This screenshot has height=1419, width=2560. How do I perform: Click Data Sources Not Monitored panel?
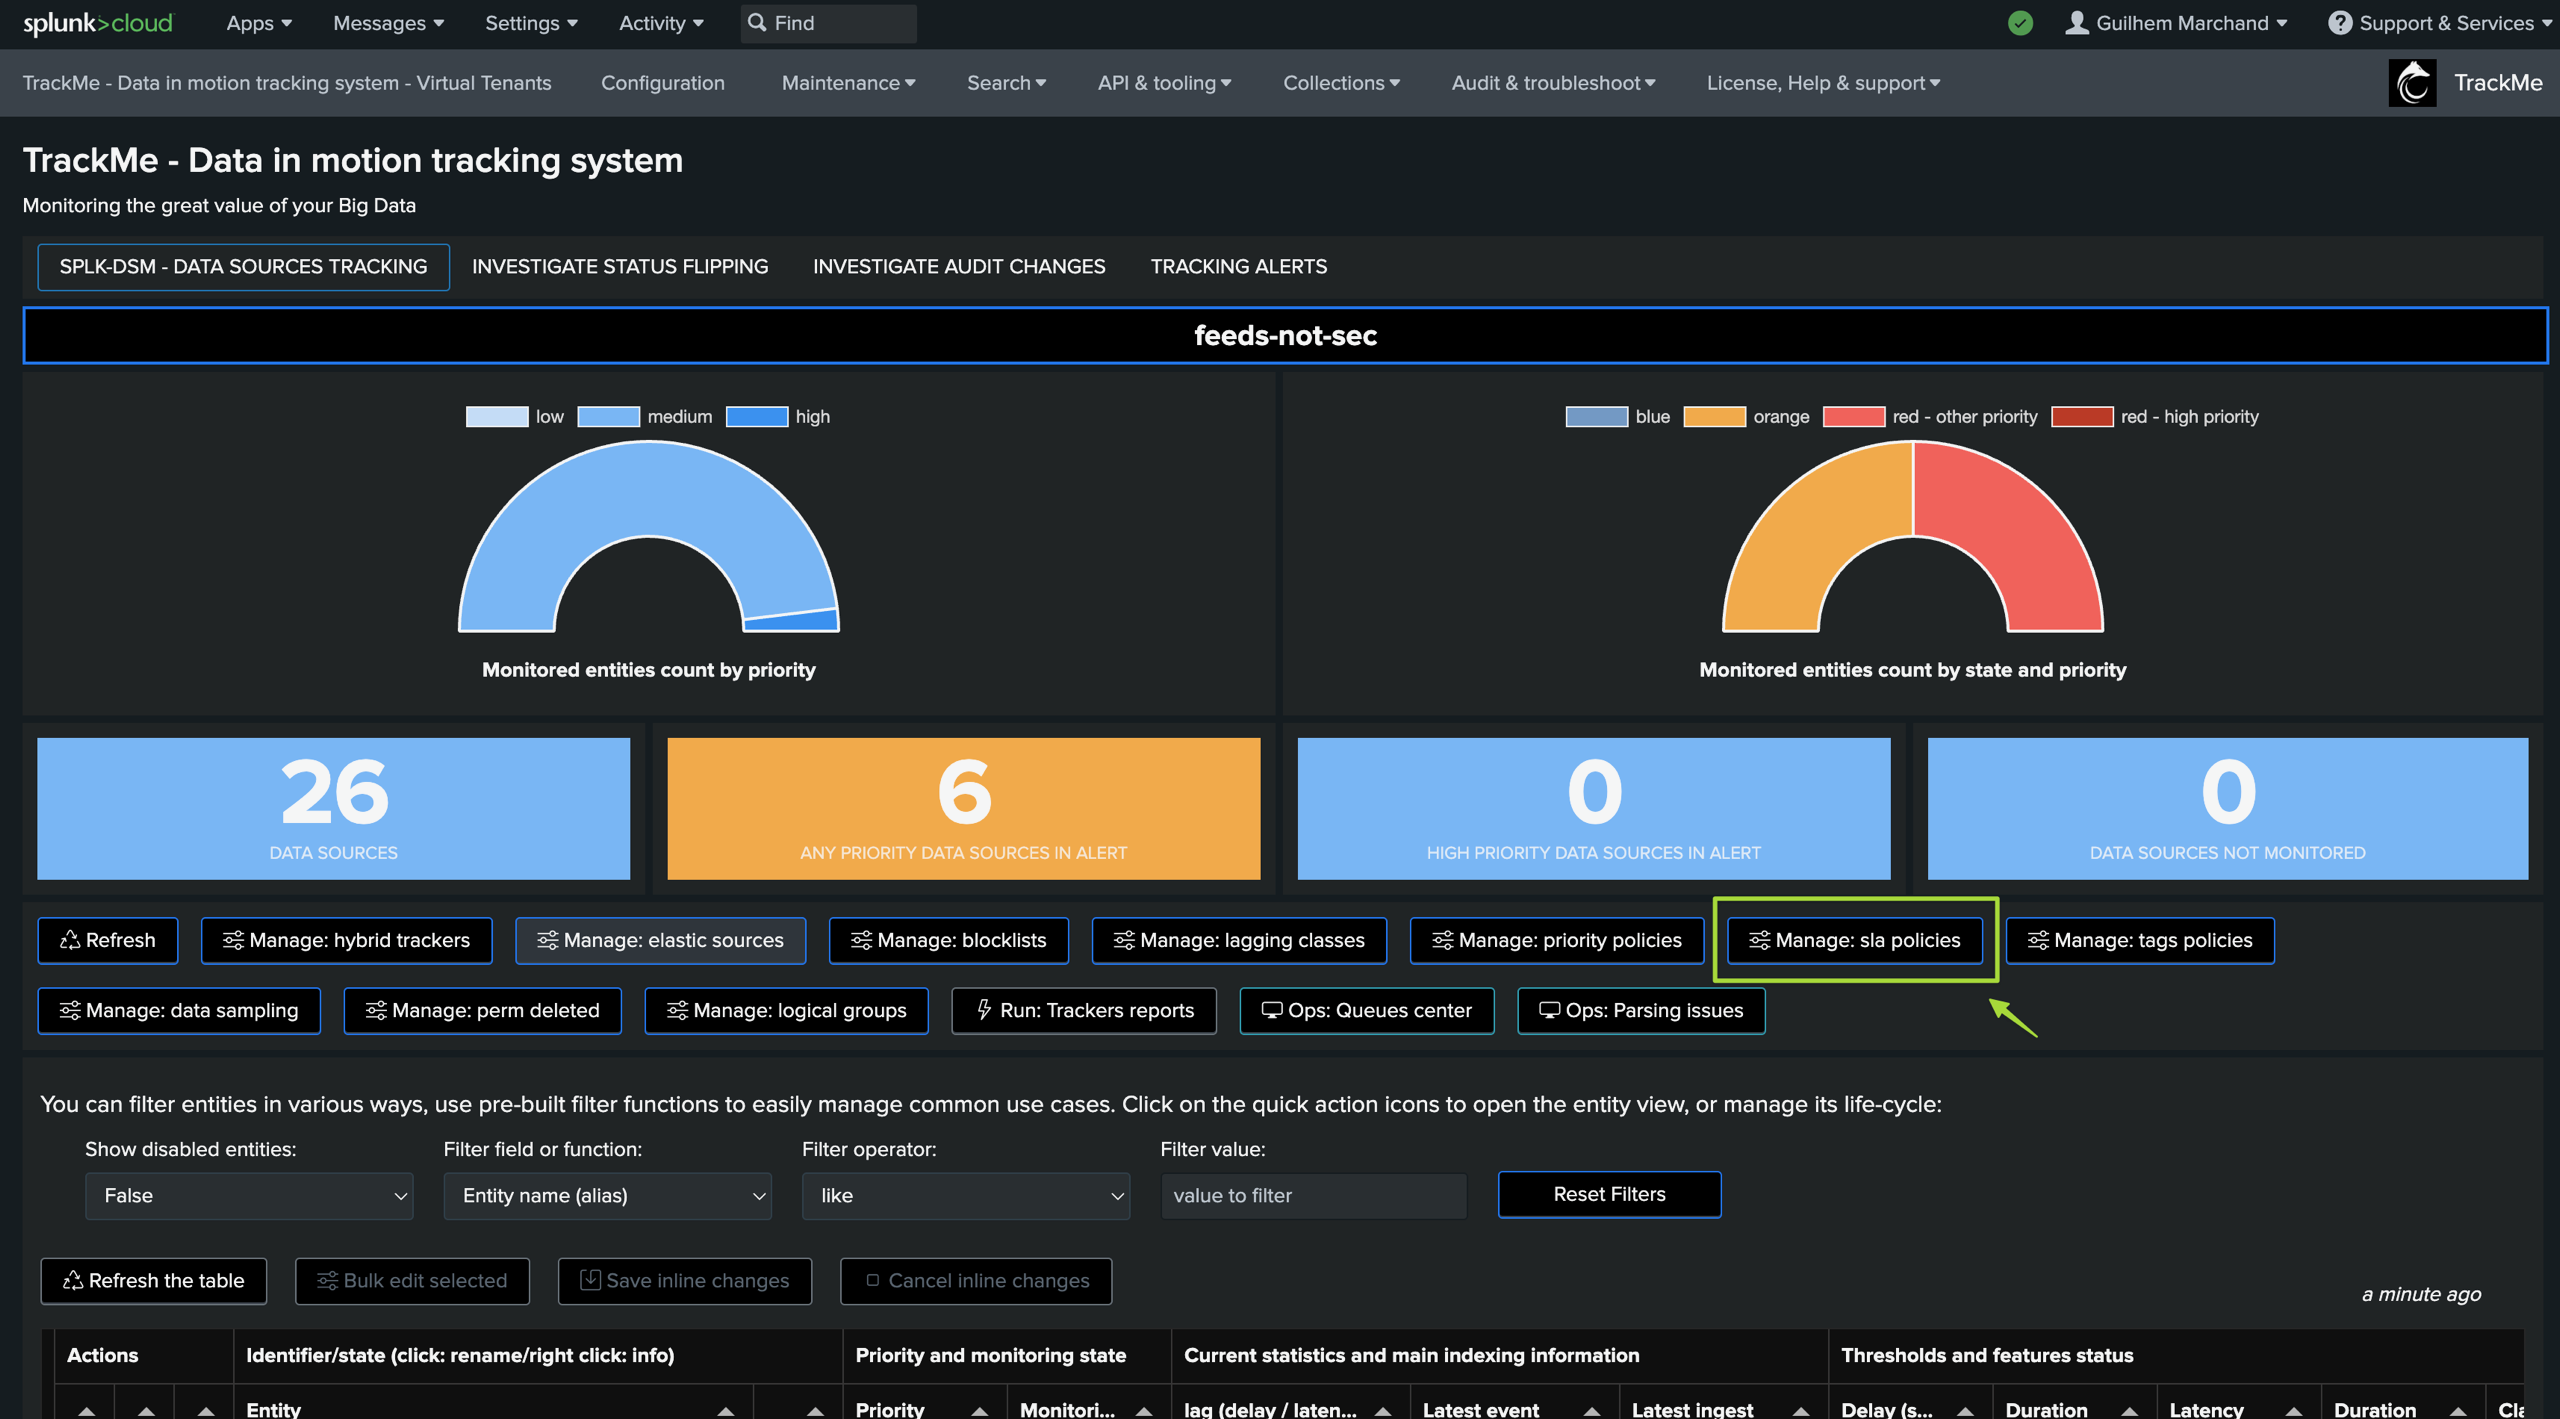coord(2228,809)
